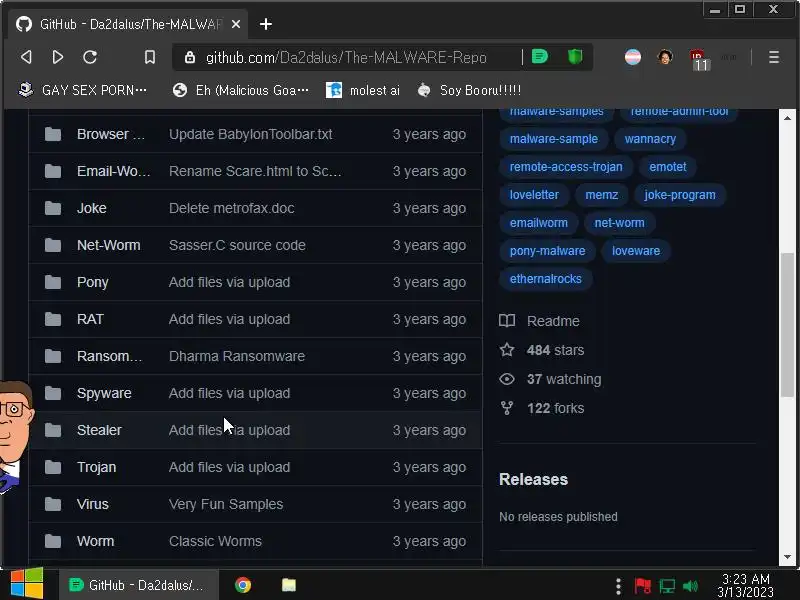The width and height of the screenshot is (800, 600).
Task: Open the Very Fun Samples commit message
Action: 226,504
